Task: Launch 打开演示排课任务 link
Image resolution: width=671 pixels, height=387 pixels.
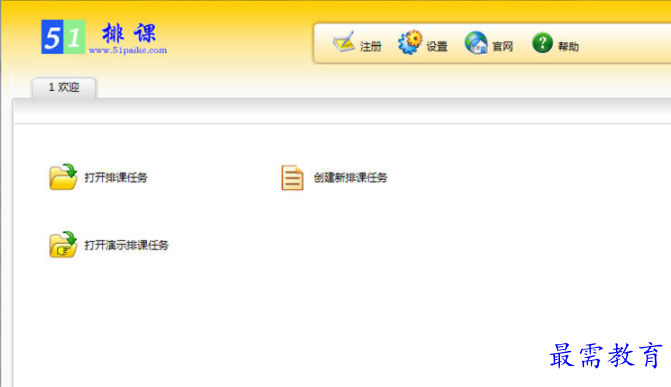Action: tap(126, 245)
